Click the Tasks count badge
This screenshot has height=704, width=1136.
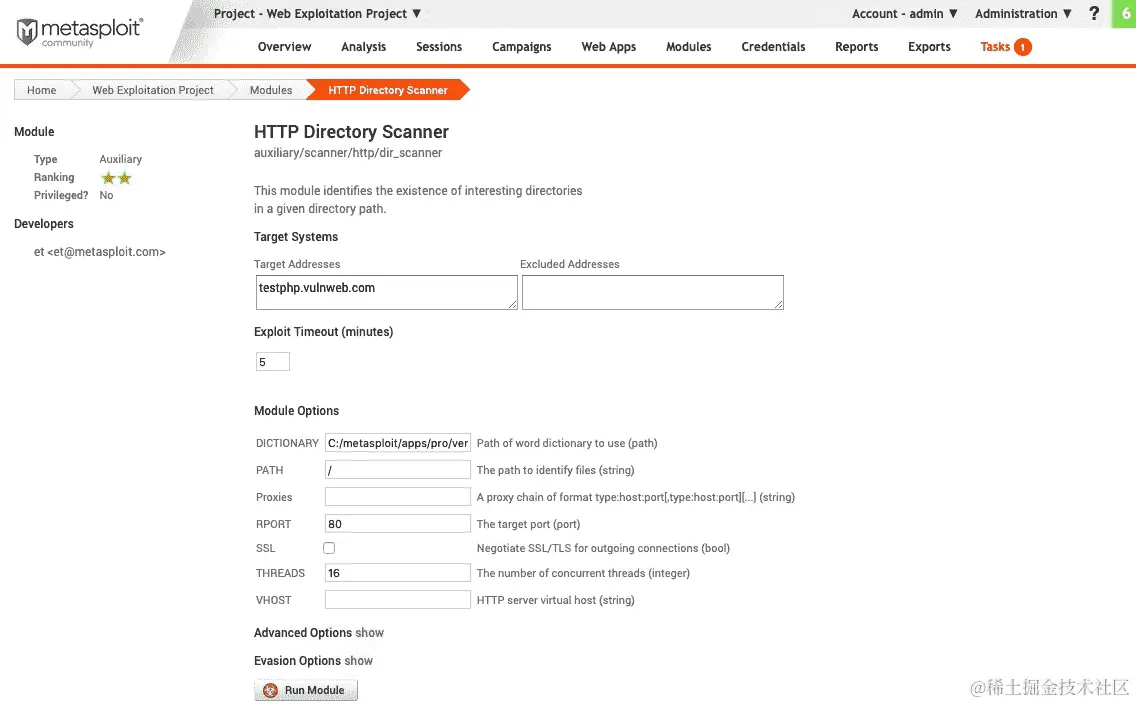1022,47
